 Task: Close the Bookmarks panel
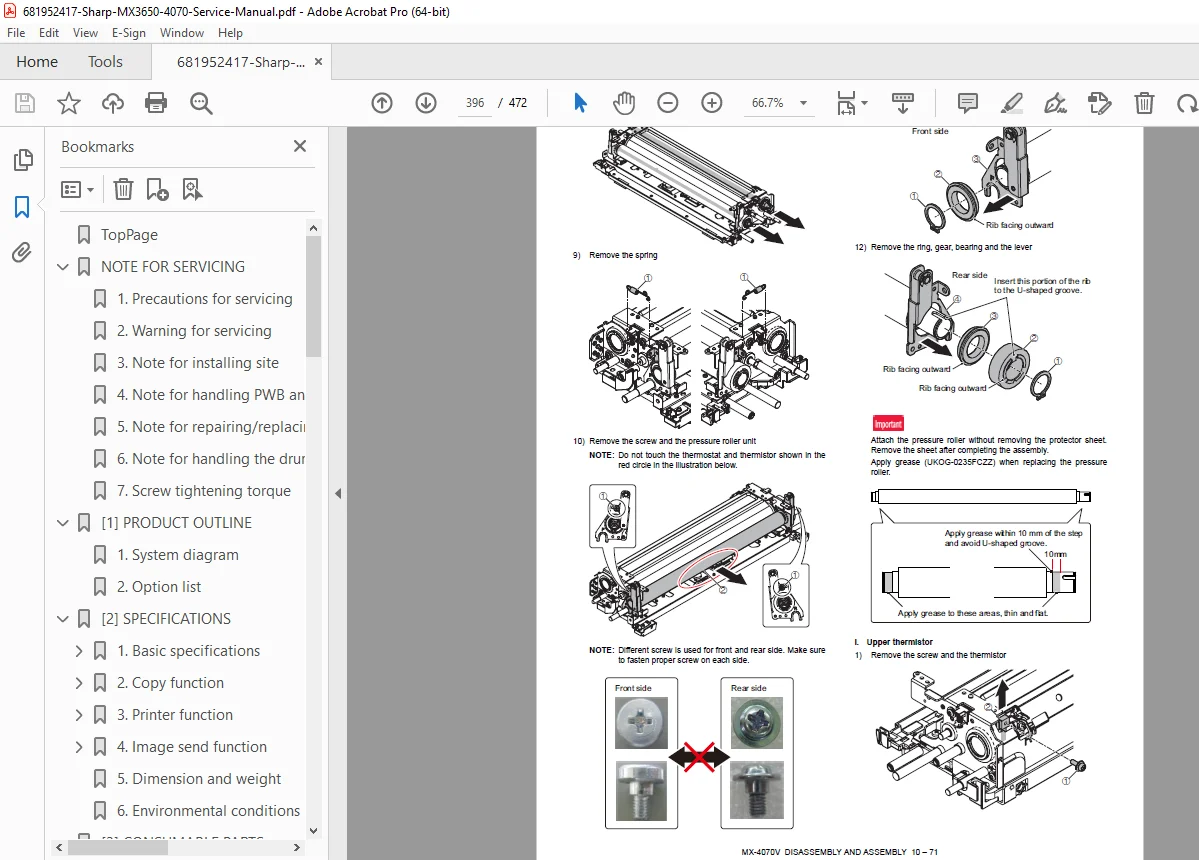tap(300, 146)
